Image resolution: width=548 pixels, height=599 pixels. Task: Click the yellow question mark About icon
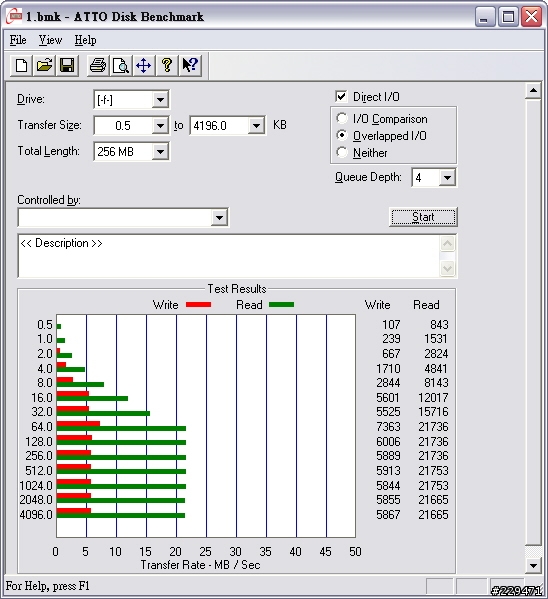167,65
